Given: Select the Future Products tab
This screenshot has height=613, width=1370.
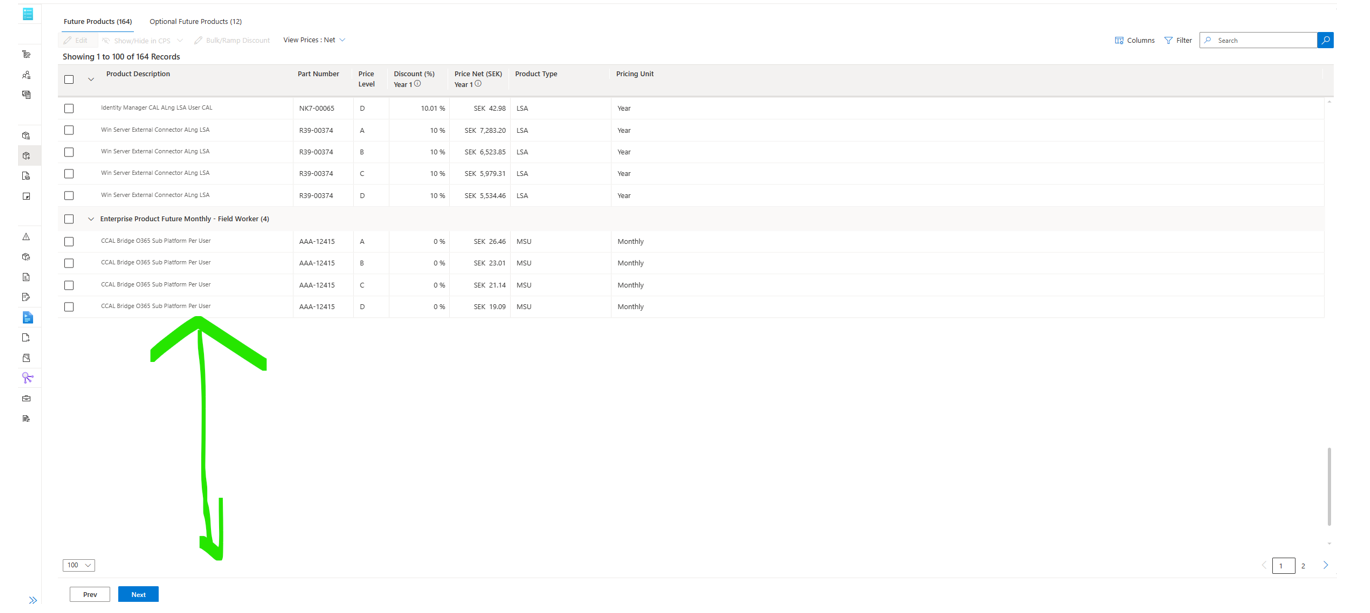Looking at the screenshot, I should click(97, 21).
